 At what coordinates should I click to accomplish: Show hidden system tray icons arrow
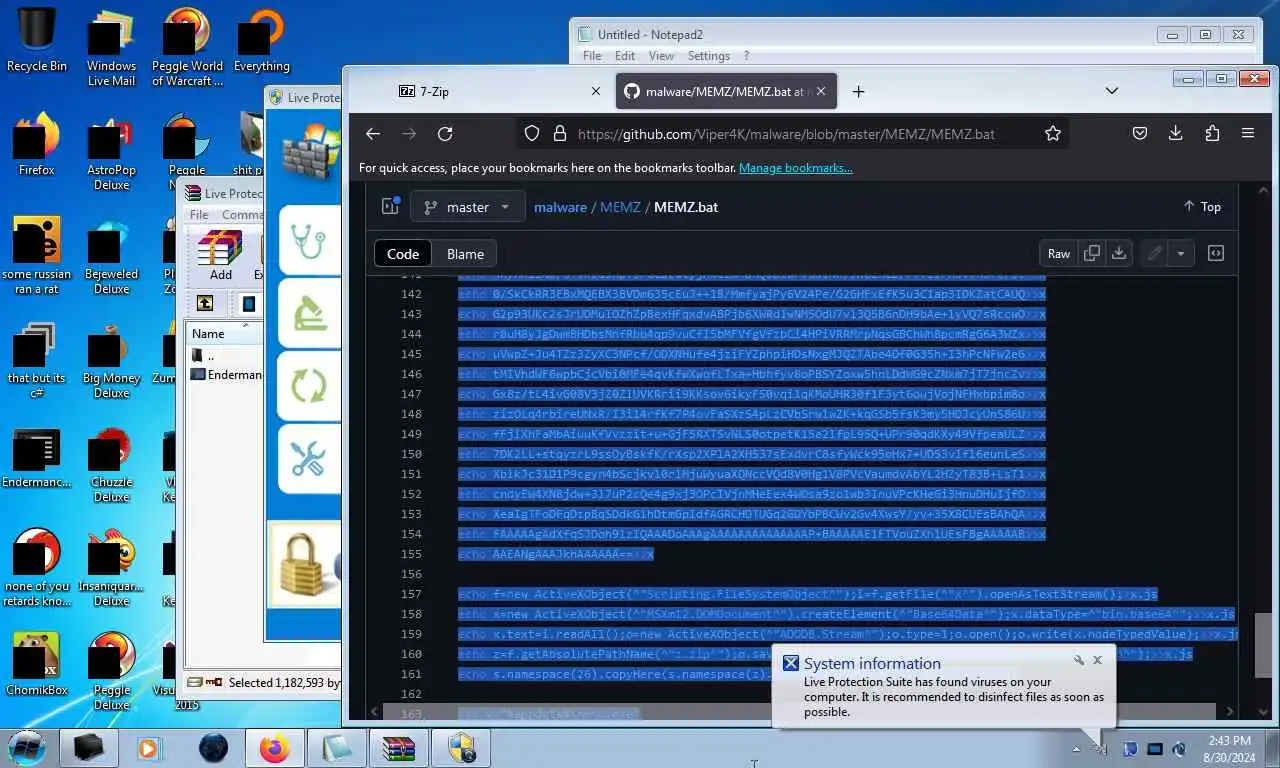1076,748
